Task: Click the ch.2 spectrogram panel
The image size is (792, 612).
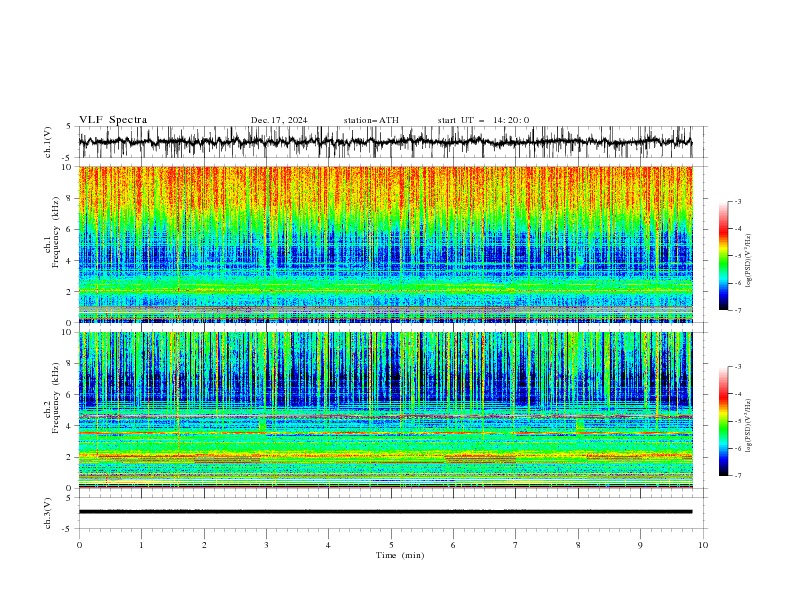Action: coord(385,410)
